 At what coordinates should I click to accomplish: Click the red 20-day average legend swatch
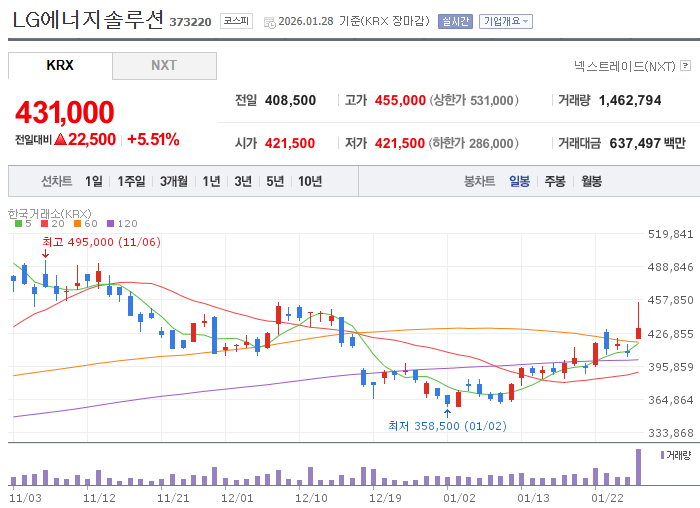point(44,224)
